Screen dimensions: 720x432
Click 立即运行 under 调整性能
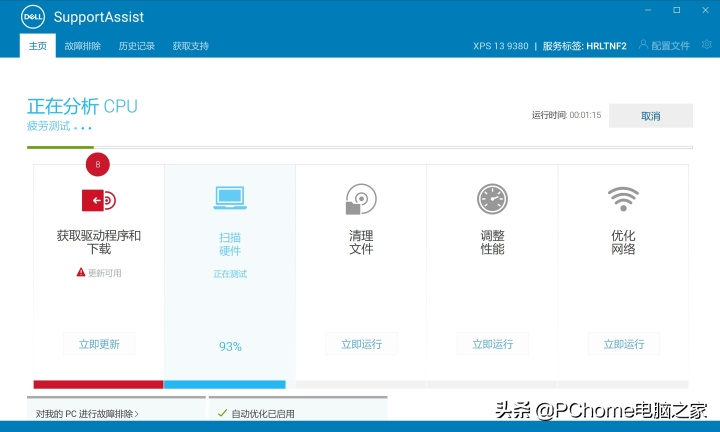[493, 344]
